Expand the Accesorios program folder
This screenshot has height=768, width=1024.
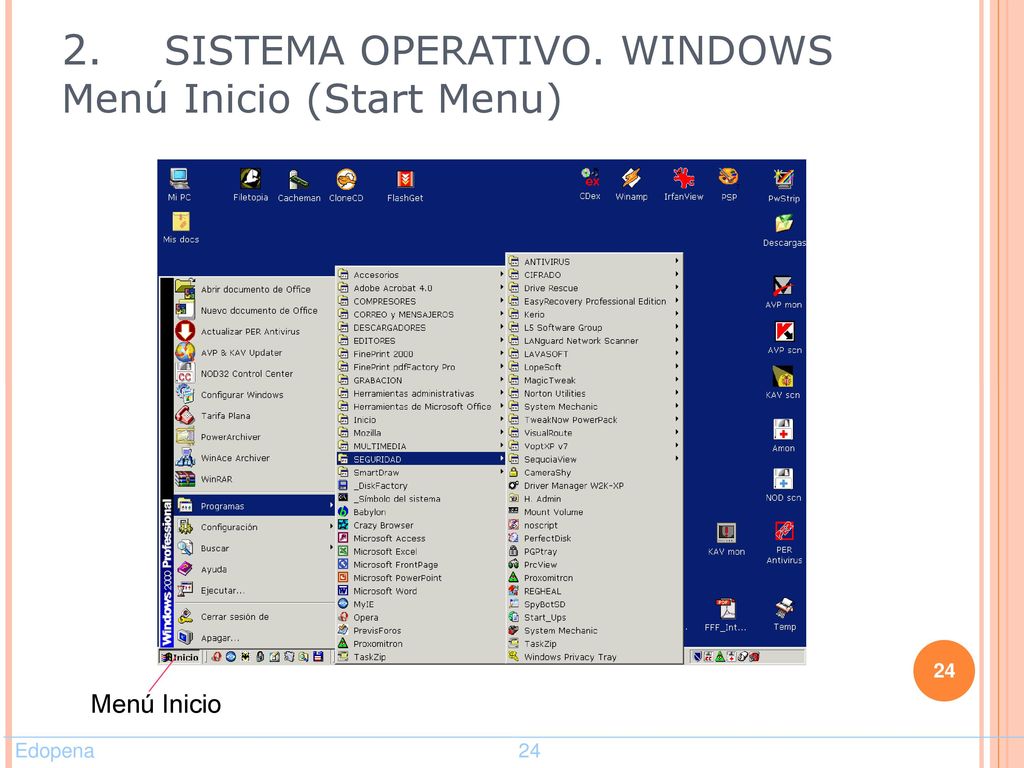click(x=421, y=275)
